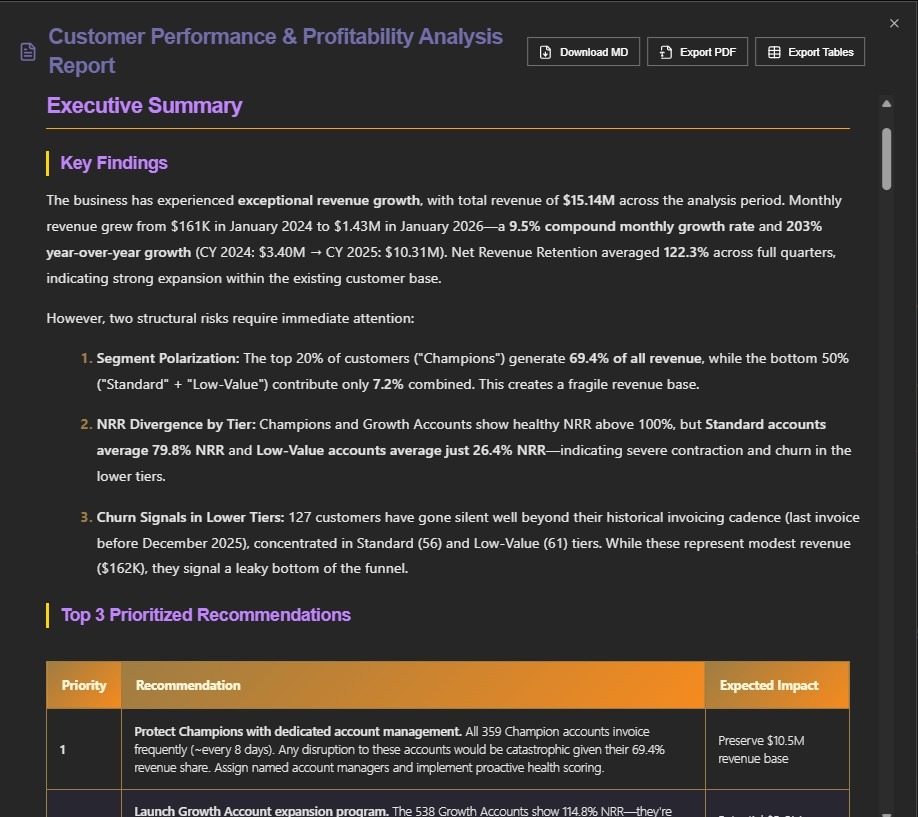The width and height of the screenshot is (918, 817).
Task: Click the Top 3 Prioritized Recommendations heading
Action: coord(205,614)
